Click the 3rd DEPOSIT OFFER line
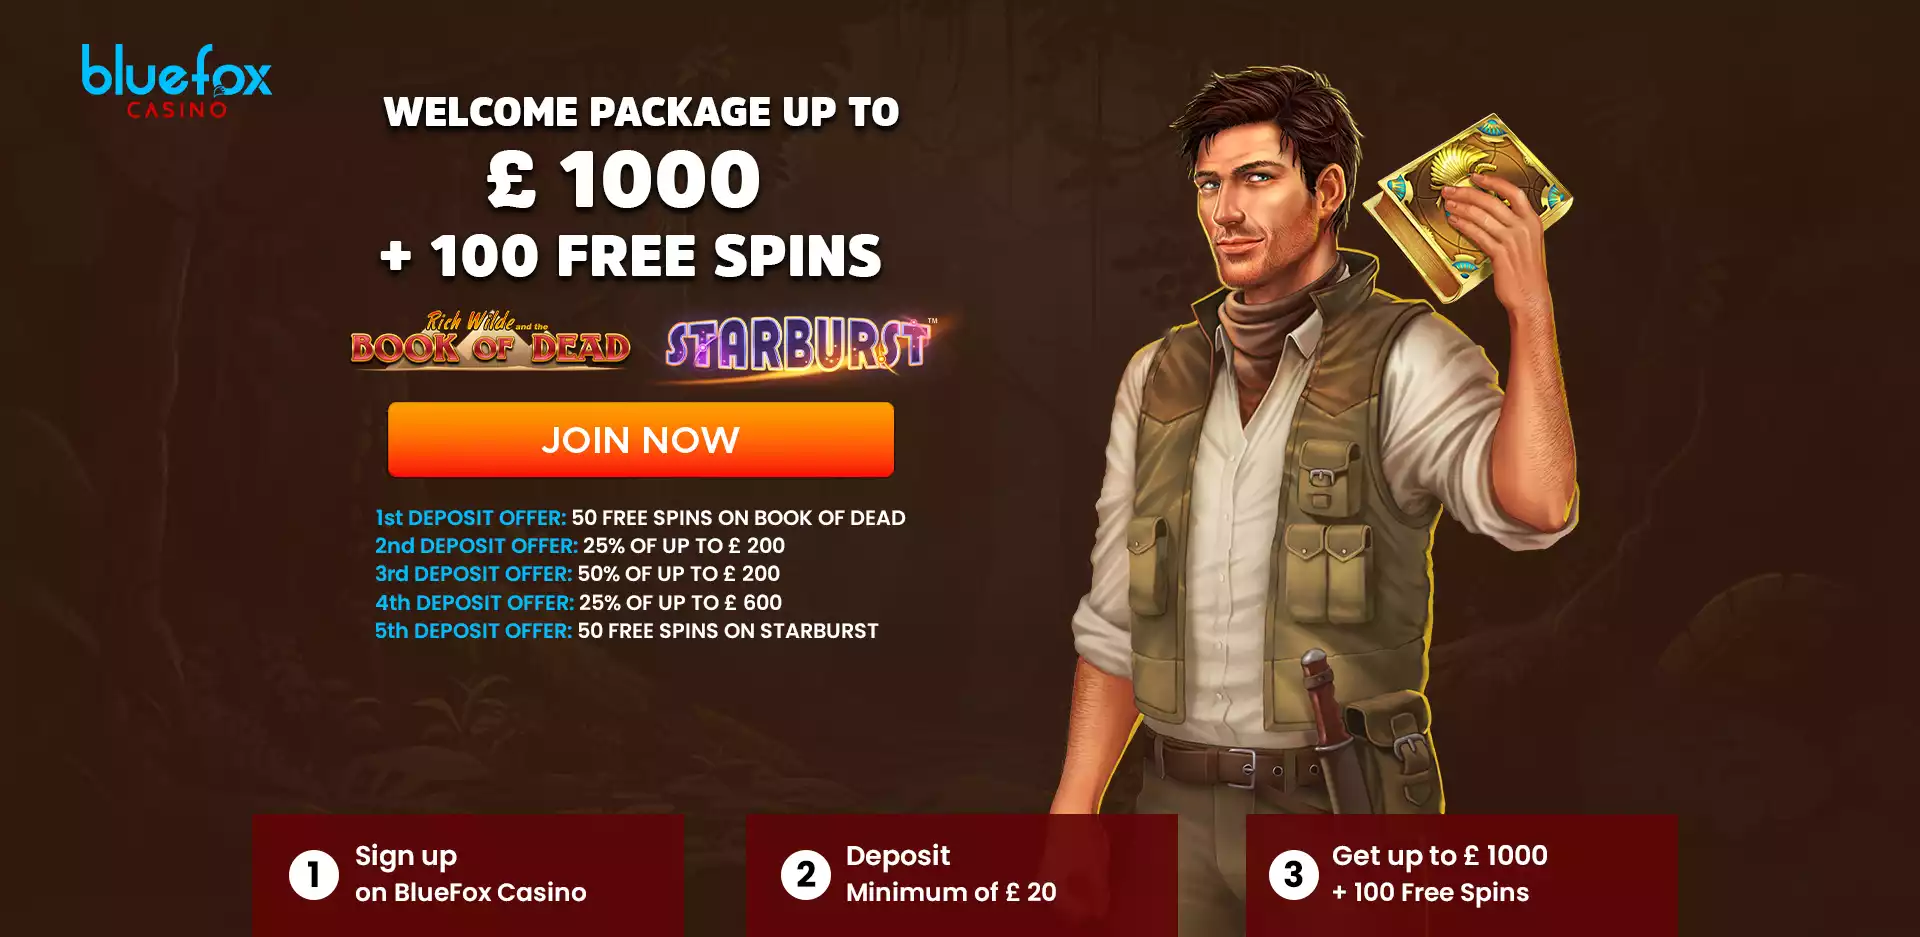 point(577,574)
